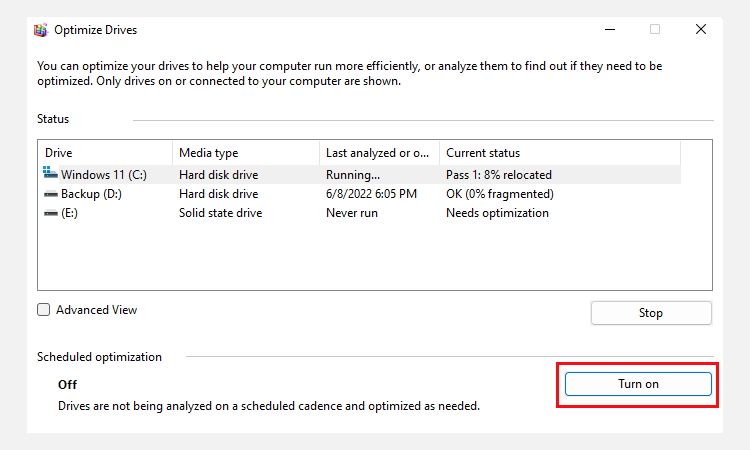750x450 pixels.
Task: Sort by the Media type column header
Action: (x=246, y=153)
